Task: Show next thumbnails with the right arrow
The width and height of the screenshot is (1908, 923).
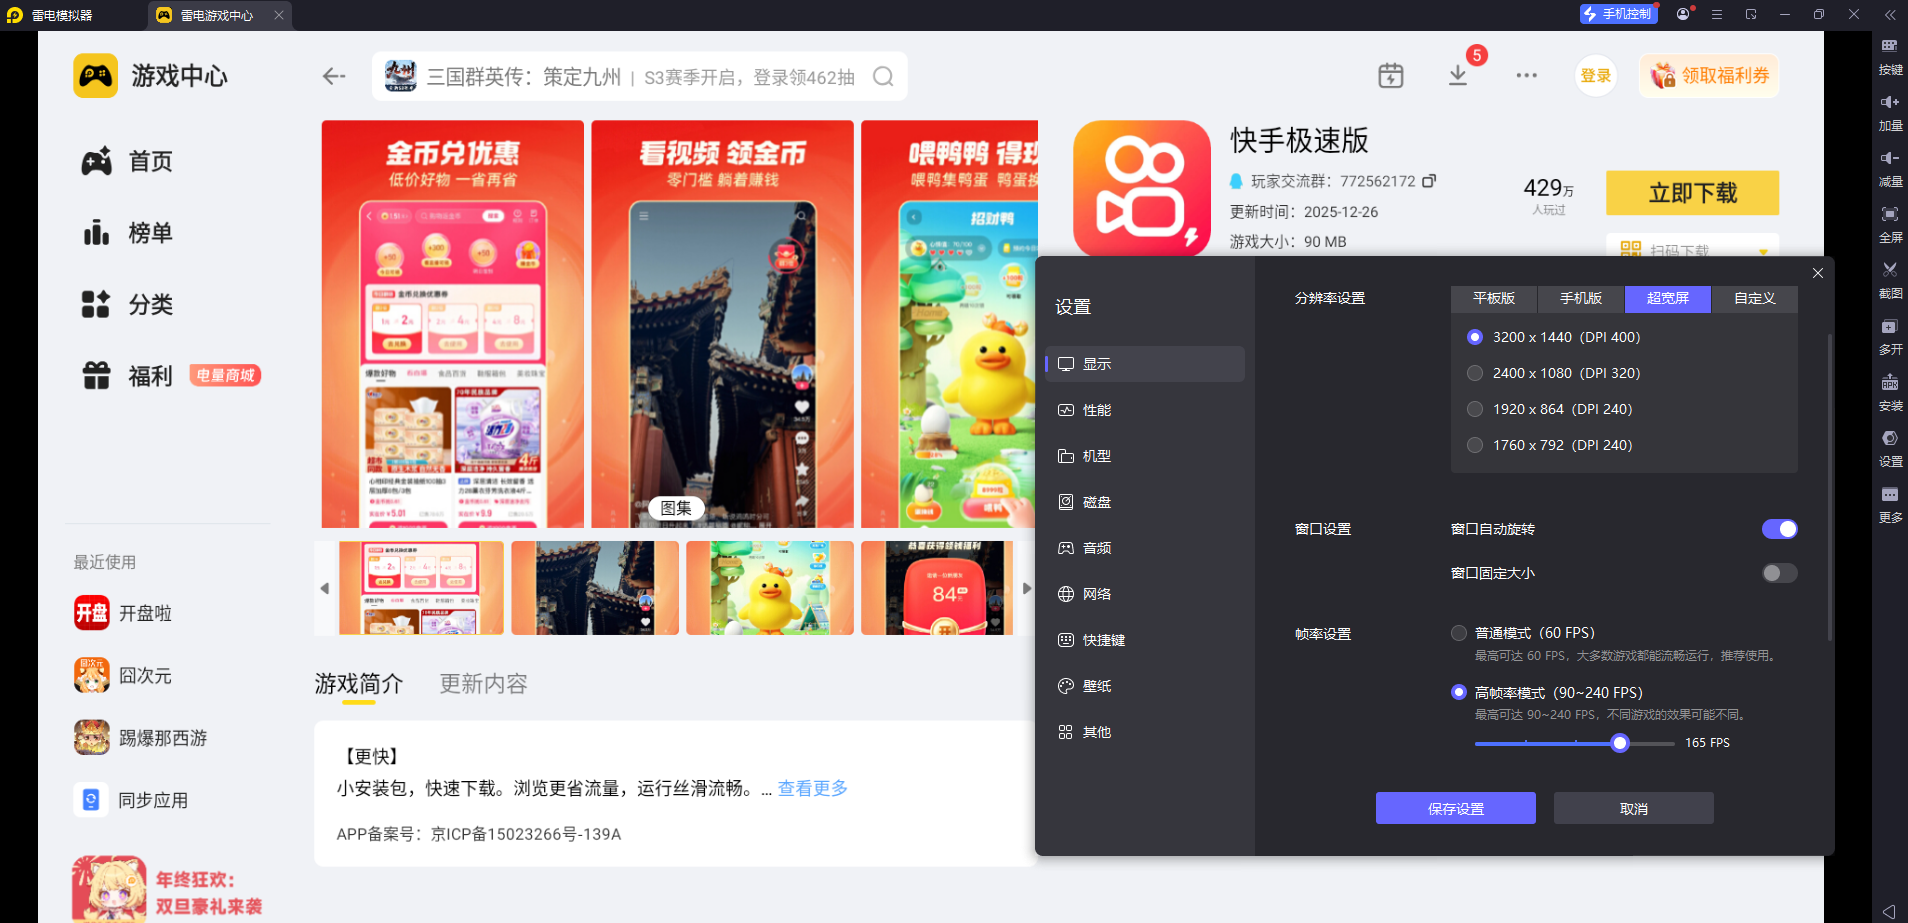Action: [1027, 588]
